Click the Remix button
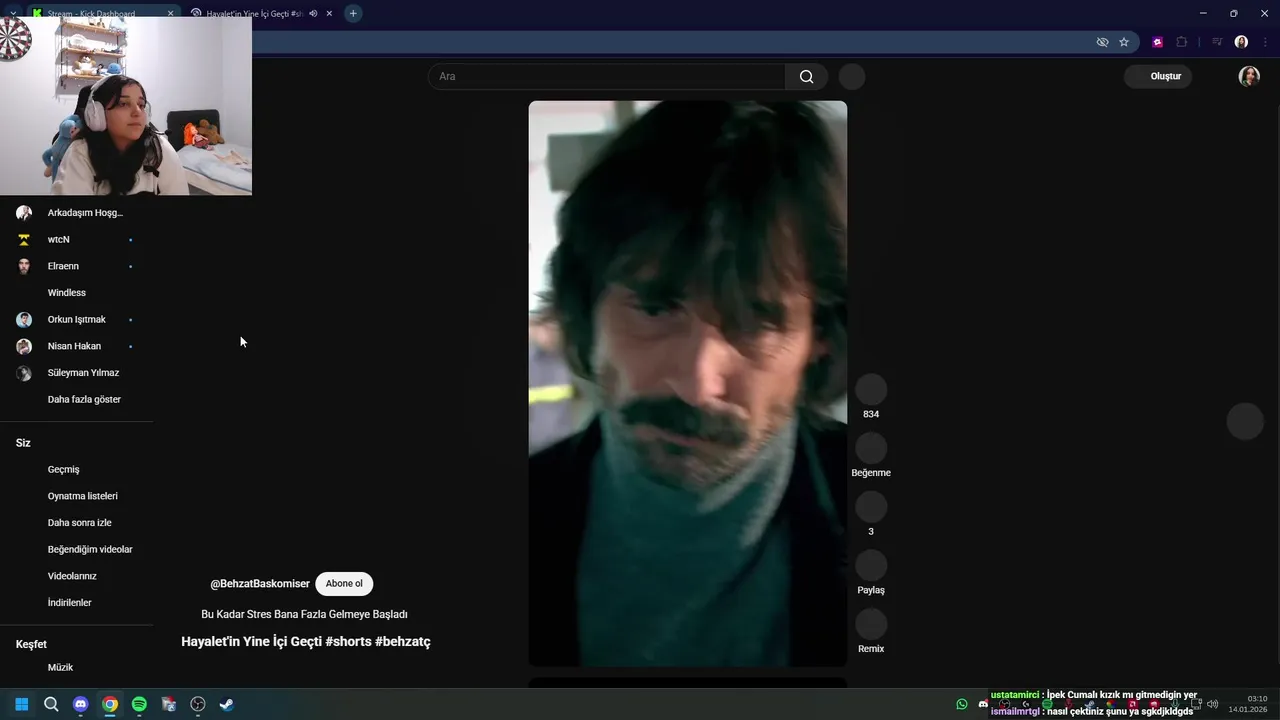Image resolution: width=1280 pixels, height=720 pixels. click(871, 624)
